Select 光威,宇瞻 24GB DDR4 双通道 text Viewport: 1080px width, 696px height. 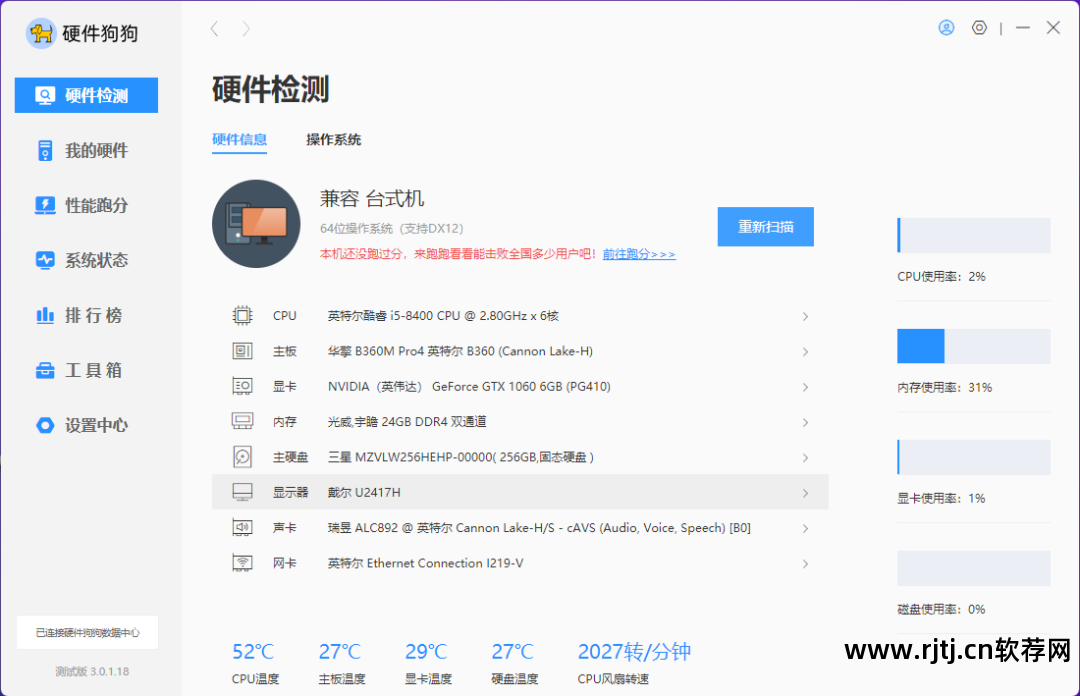(407, 422)
